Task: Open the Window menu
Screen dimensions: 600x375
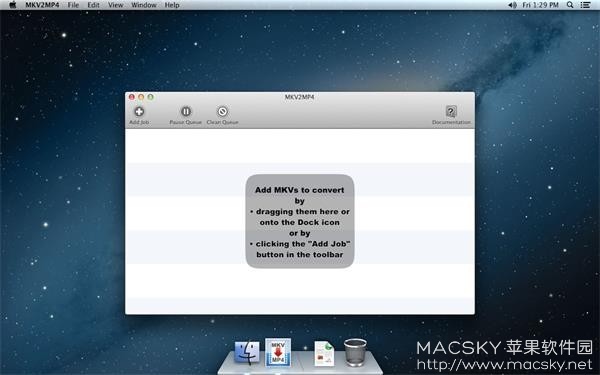Action: tap(144, 5)
